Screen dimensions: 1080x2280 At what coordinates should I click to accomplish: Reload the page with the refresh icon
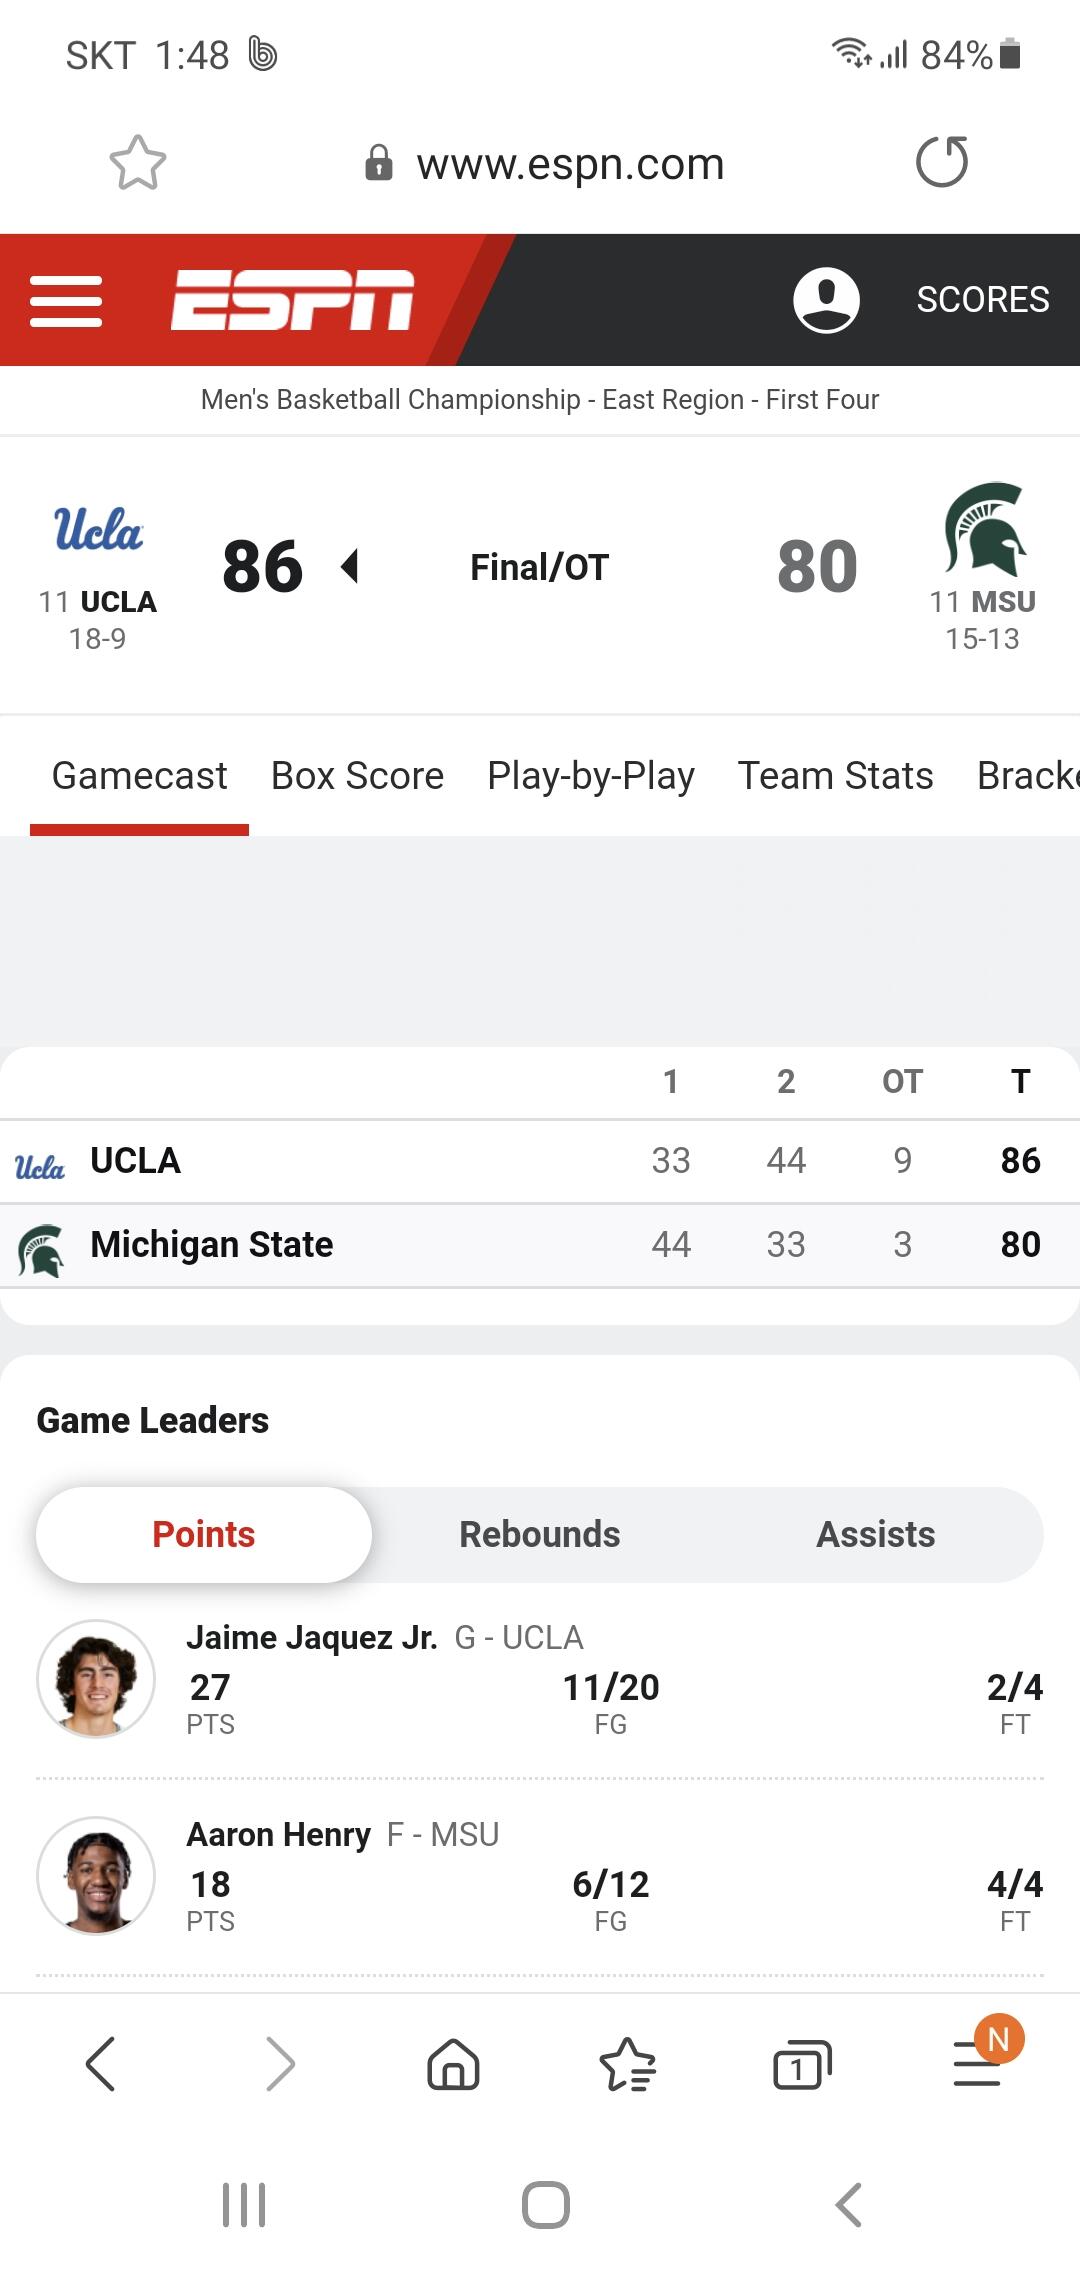click(x=942, y=162)
